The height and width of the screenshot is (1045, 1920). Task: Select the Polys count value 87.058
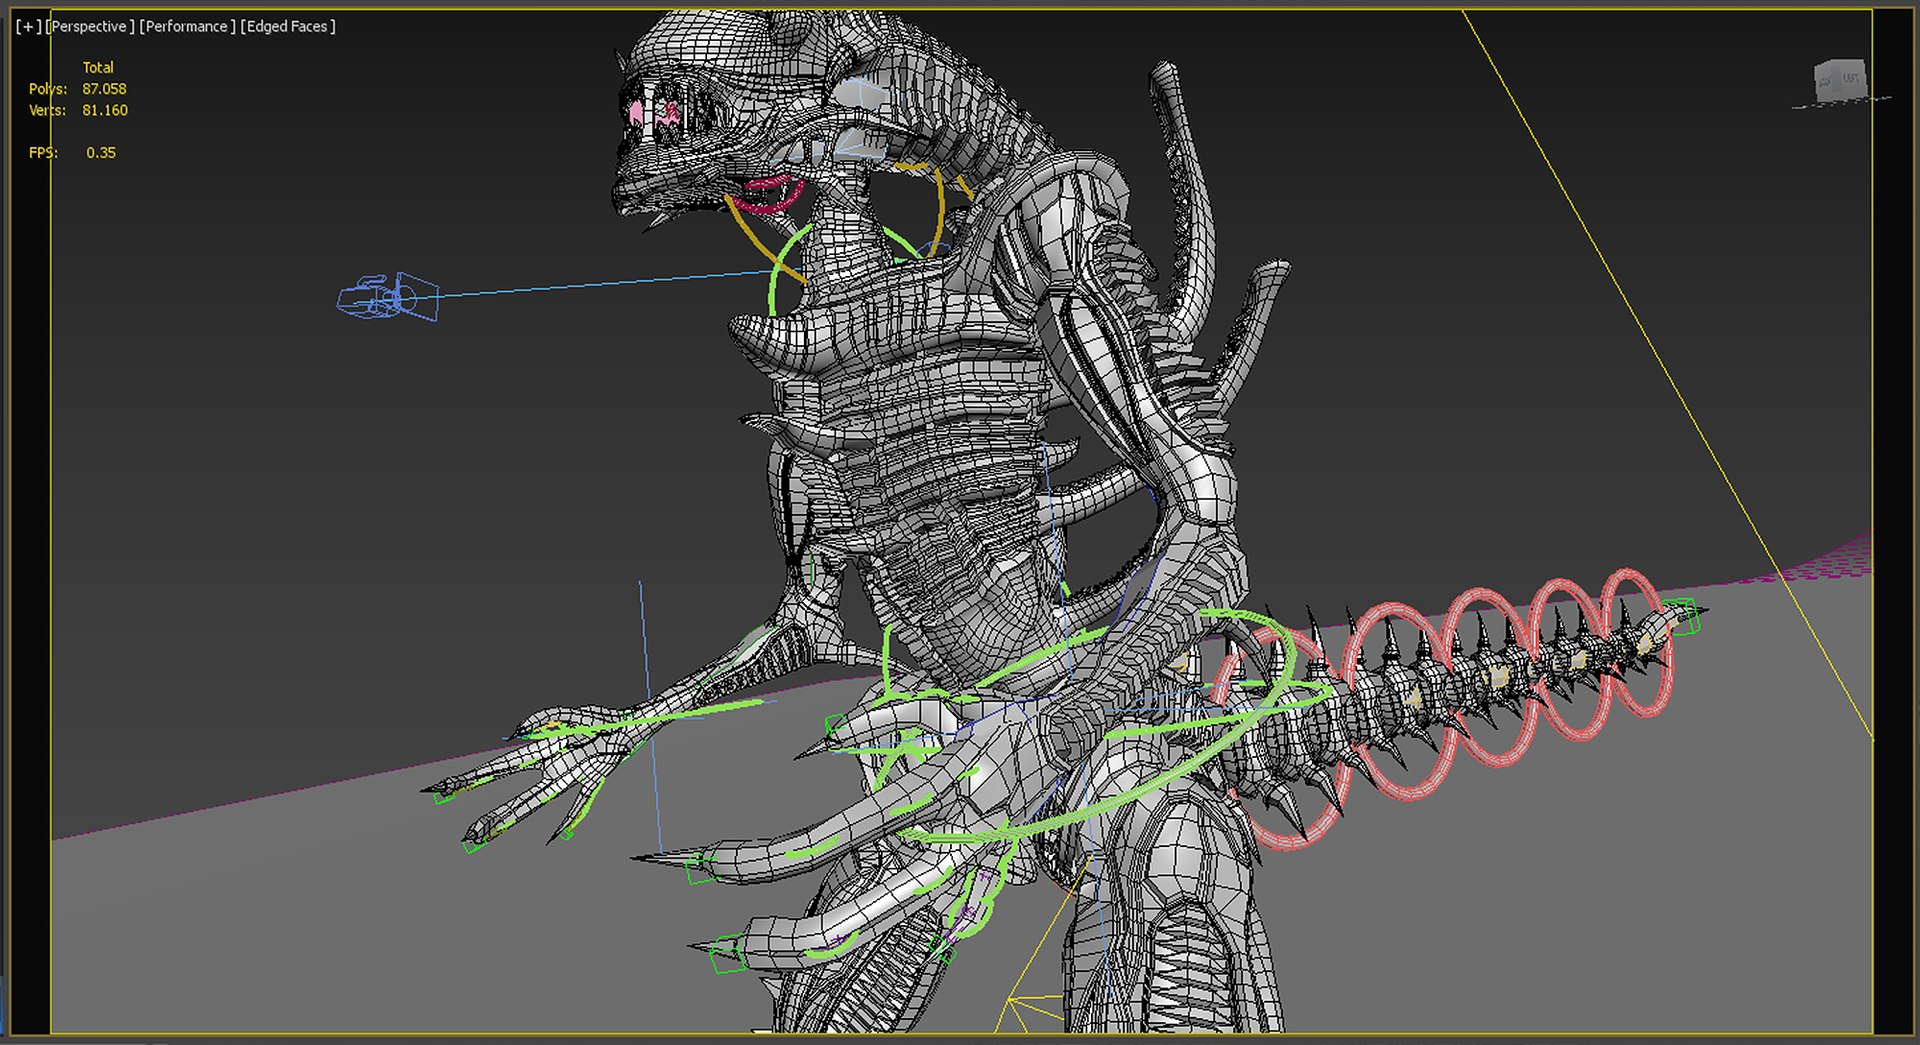point(104,89)
